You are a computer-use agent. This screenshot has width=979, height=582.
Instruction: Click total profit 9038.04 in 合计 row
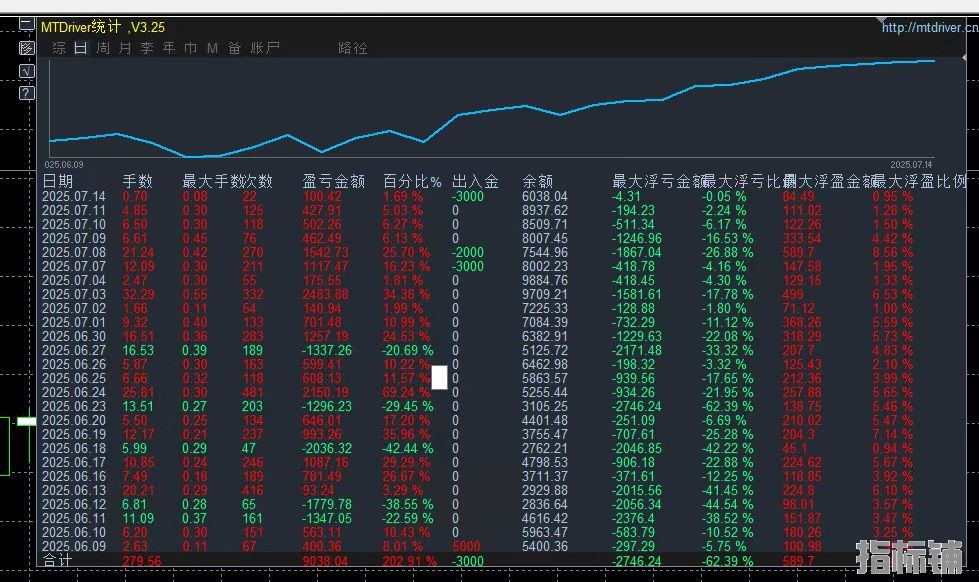click(x=325, y=561)
